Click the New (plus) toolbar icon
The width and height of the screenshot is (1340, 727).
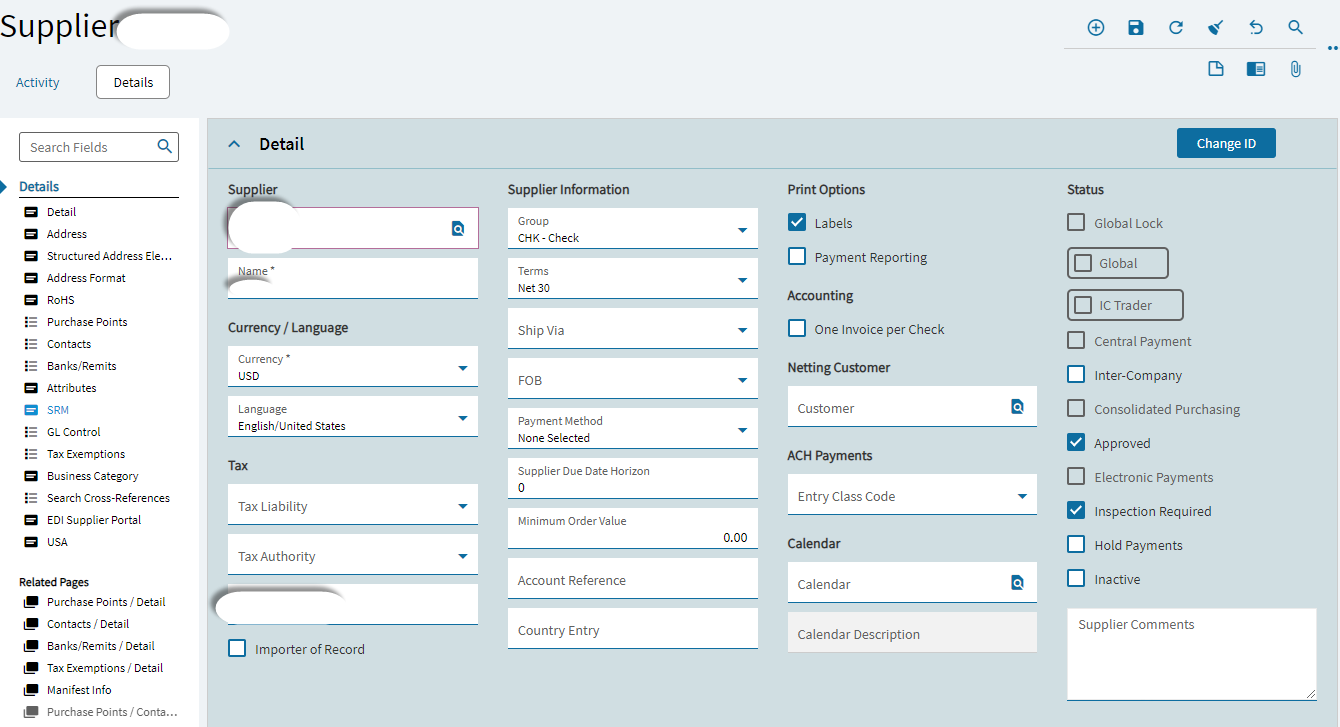pos(1096,28)
